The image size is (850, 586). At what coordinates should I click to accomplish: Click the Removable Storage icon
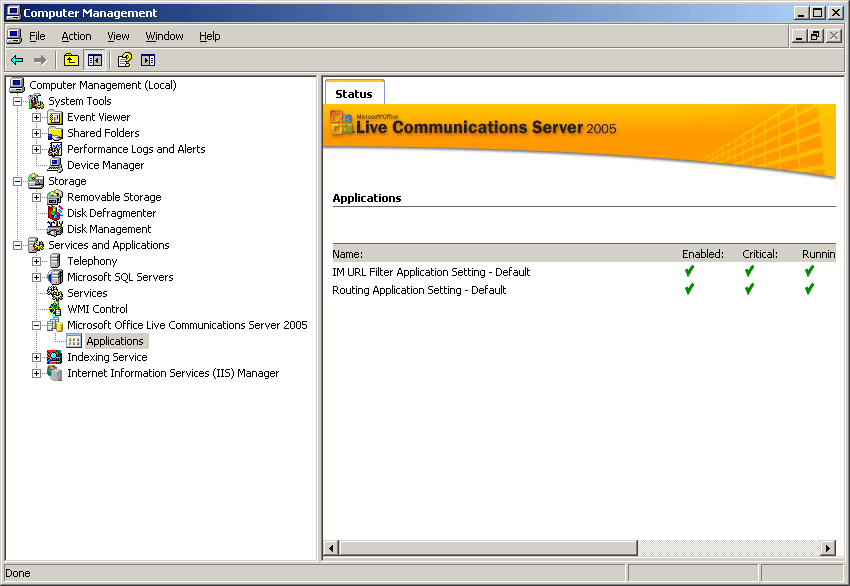55,197
